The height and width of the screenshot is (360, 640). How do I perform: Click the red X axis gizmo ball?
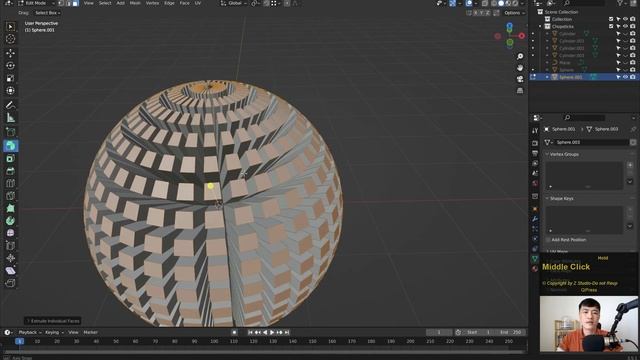tap(522, 36)
